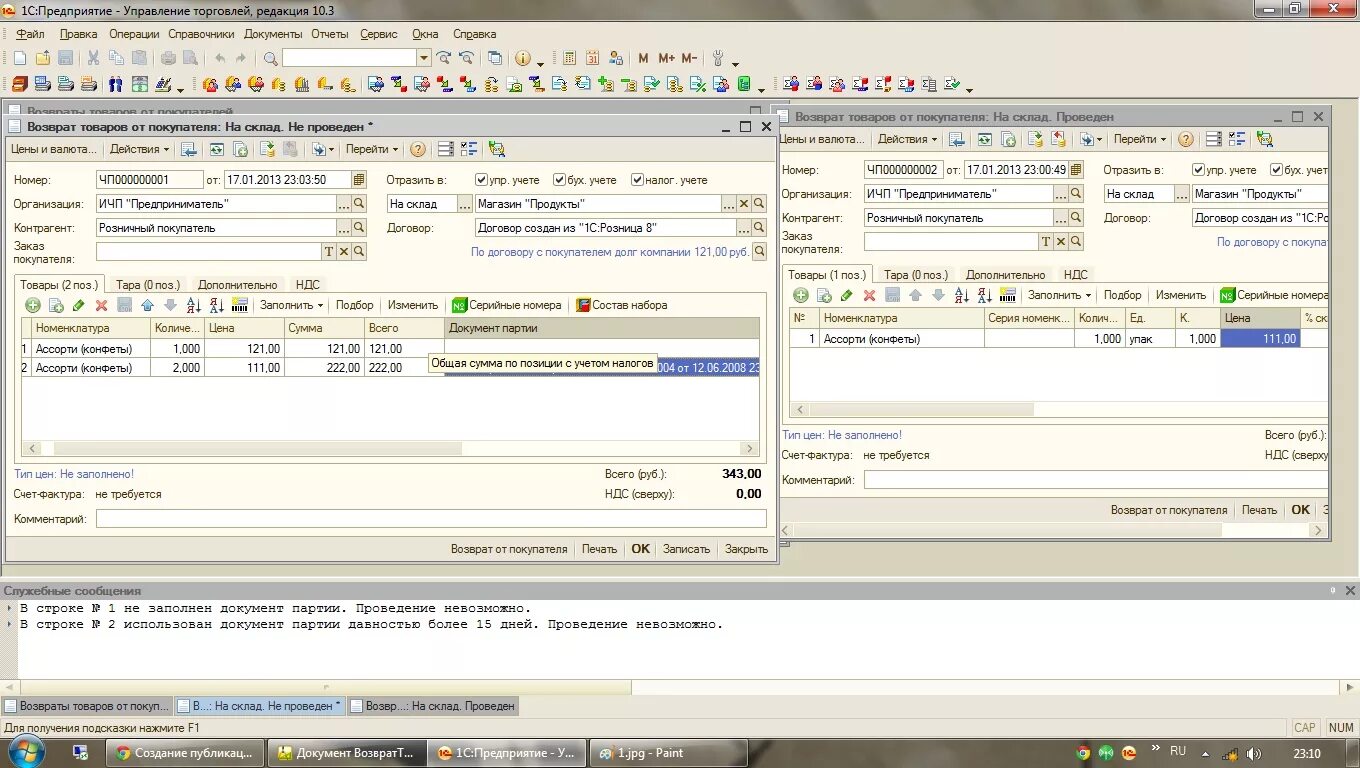Expand the Заполнить dropdown in the Проведен window
The height and width of the screenshot is (768, 1360).
1059,295
